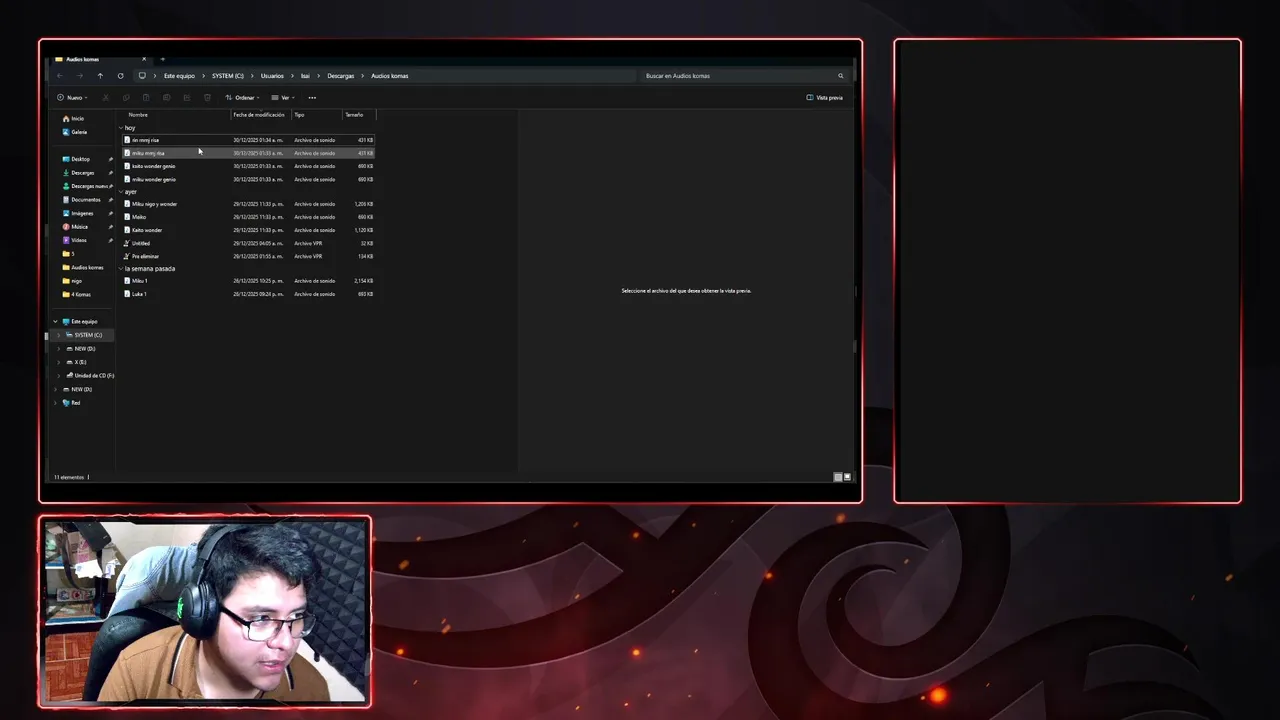Click the Share icon in toolbar
This screenshot has width=1280, height=720.
[186, 98]
